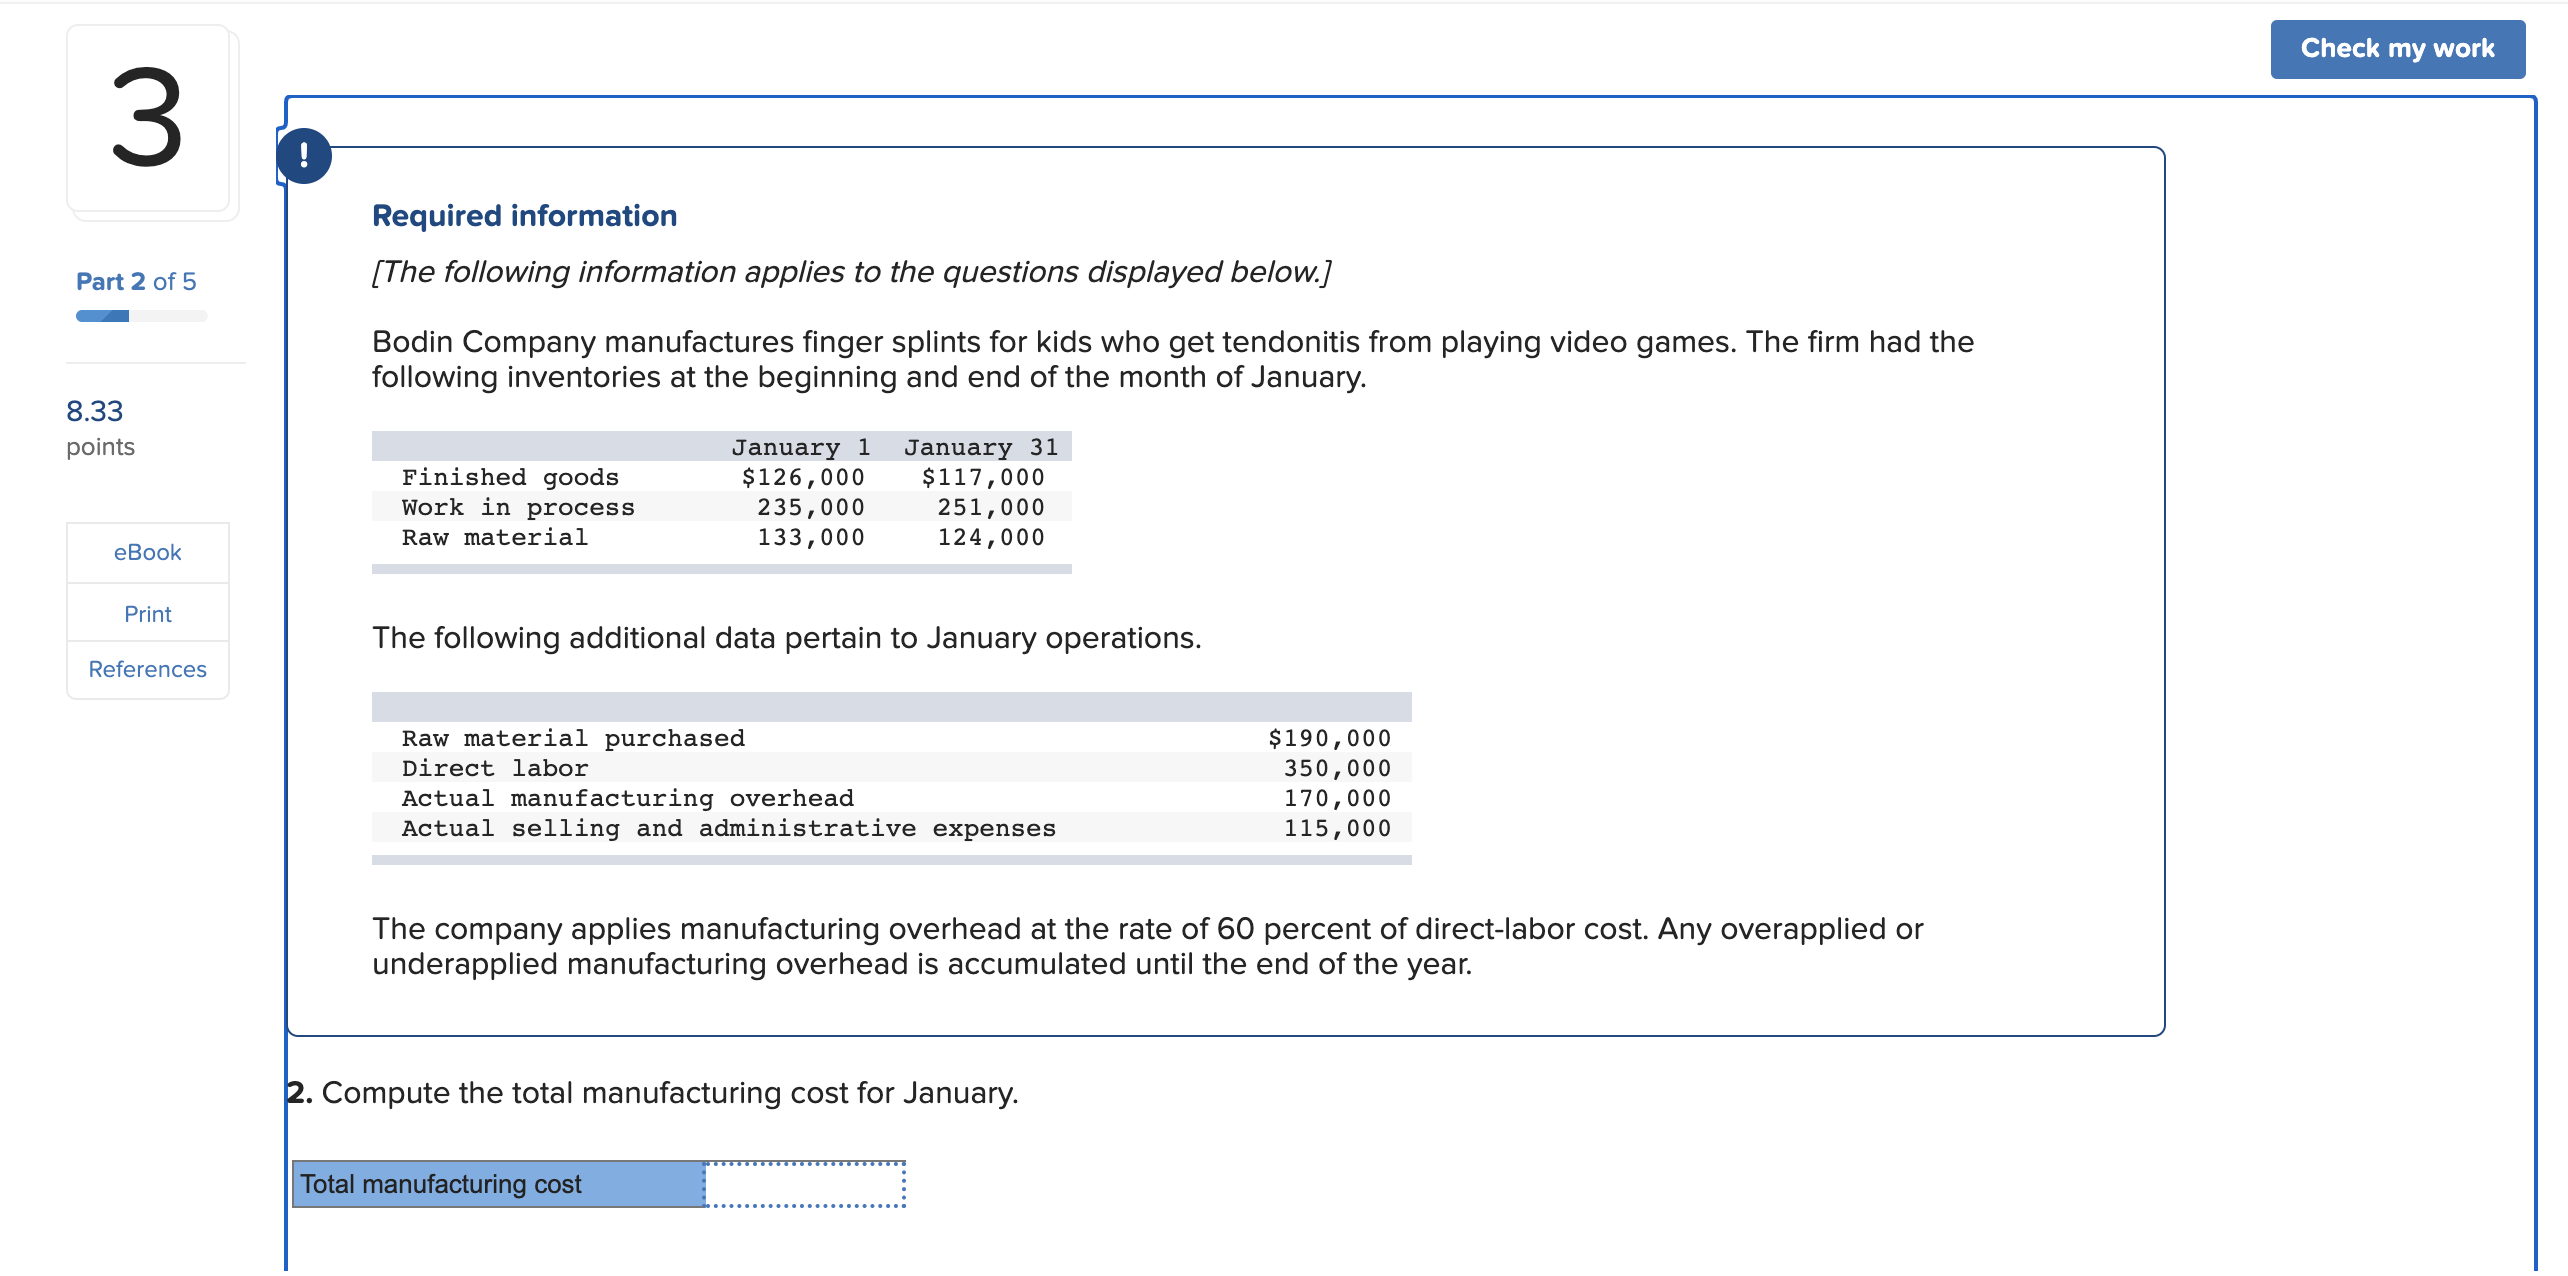Select the Finished goods row in table
The height and width of the screenshot is (1276, 2568).
tap(722, 477)
